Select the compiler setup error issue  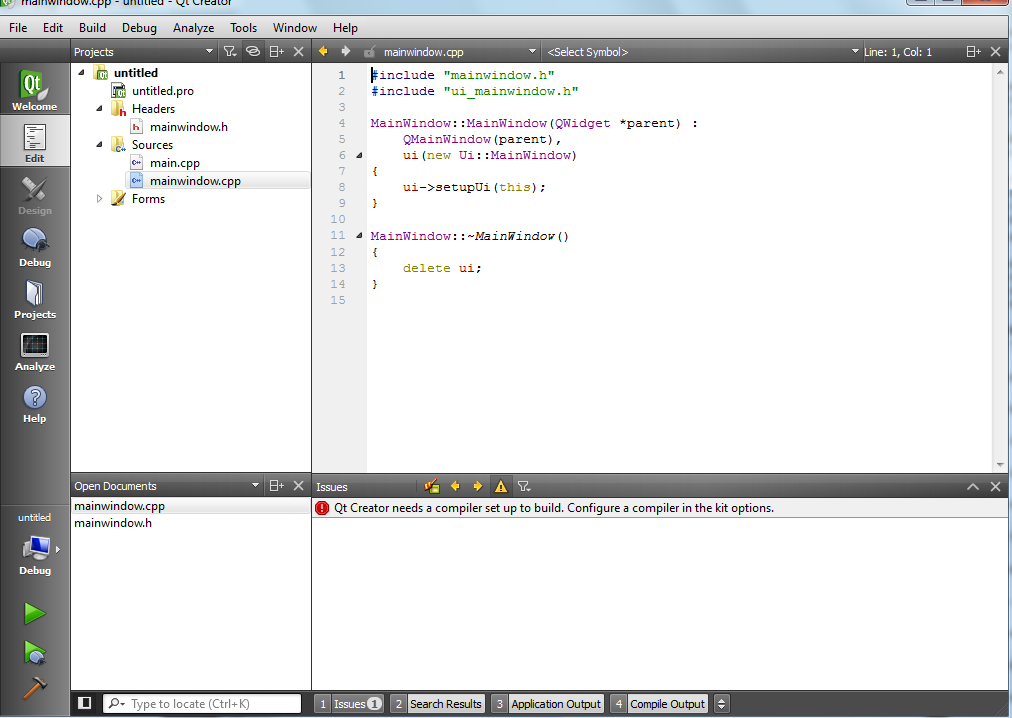[x=660, y=508]
